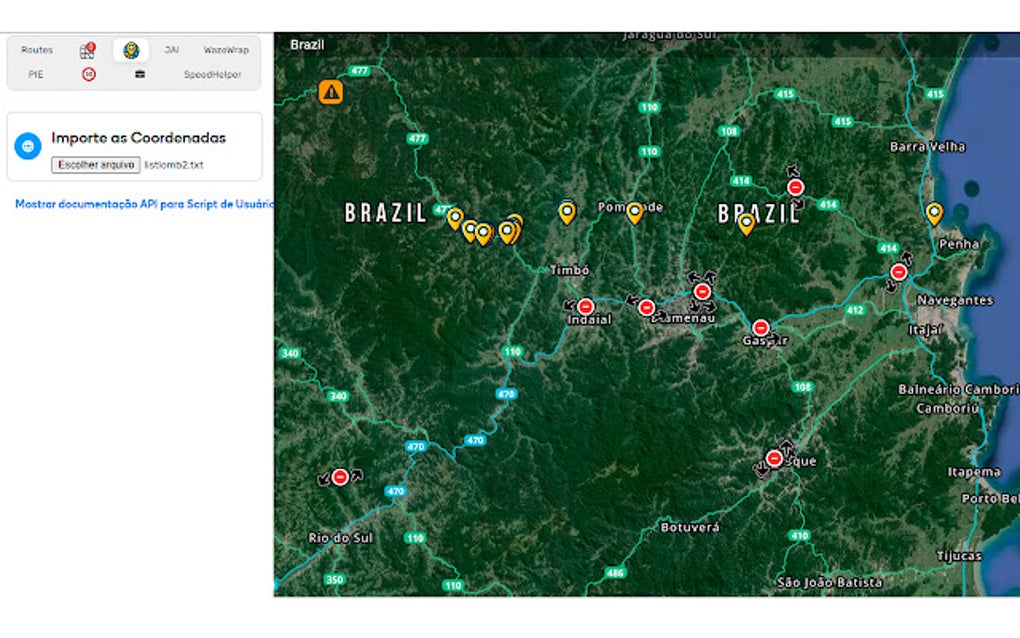
Task: Select the yellow pin marker near Penha
Action: [x=933, y=213]
